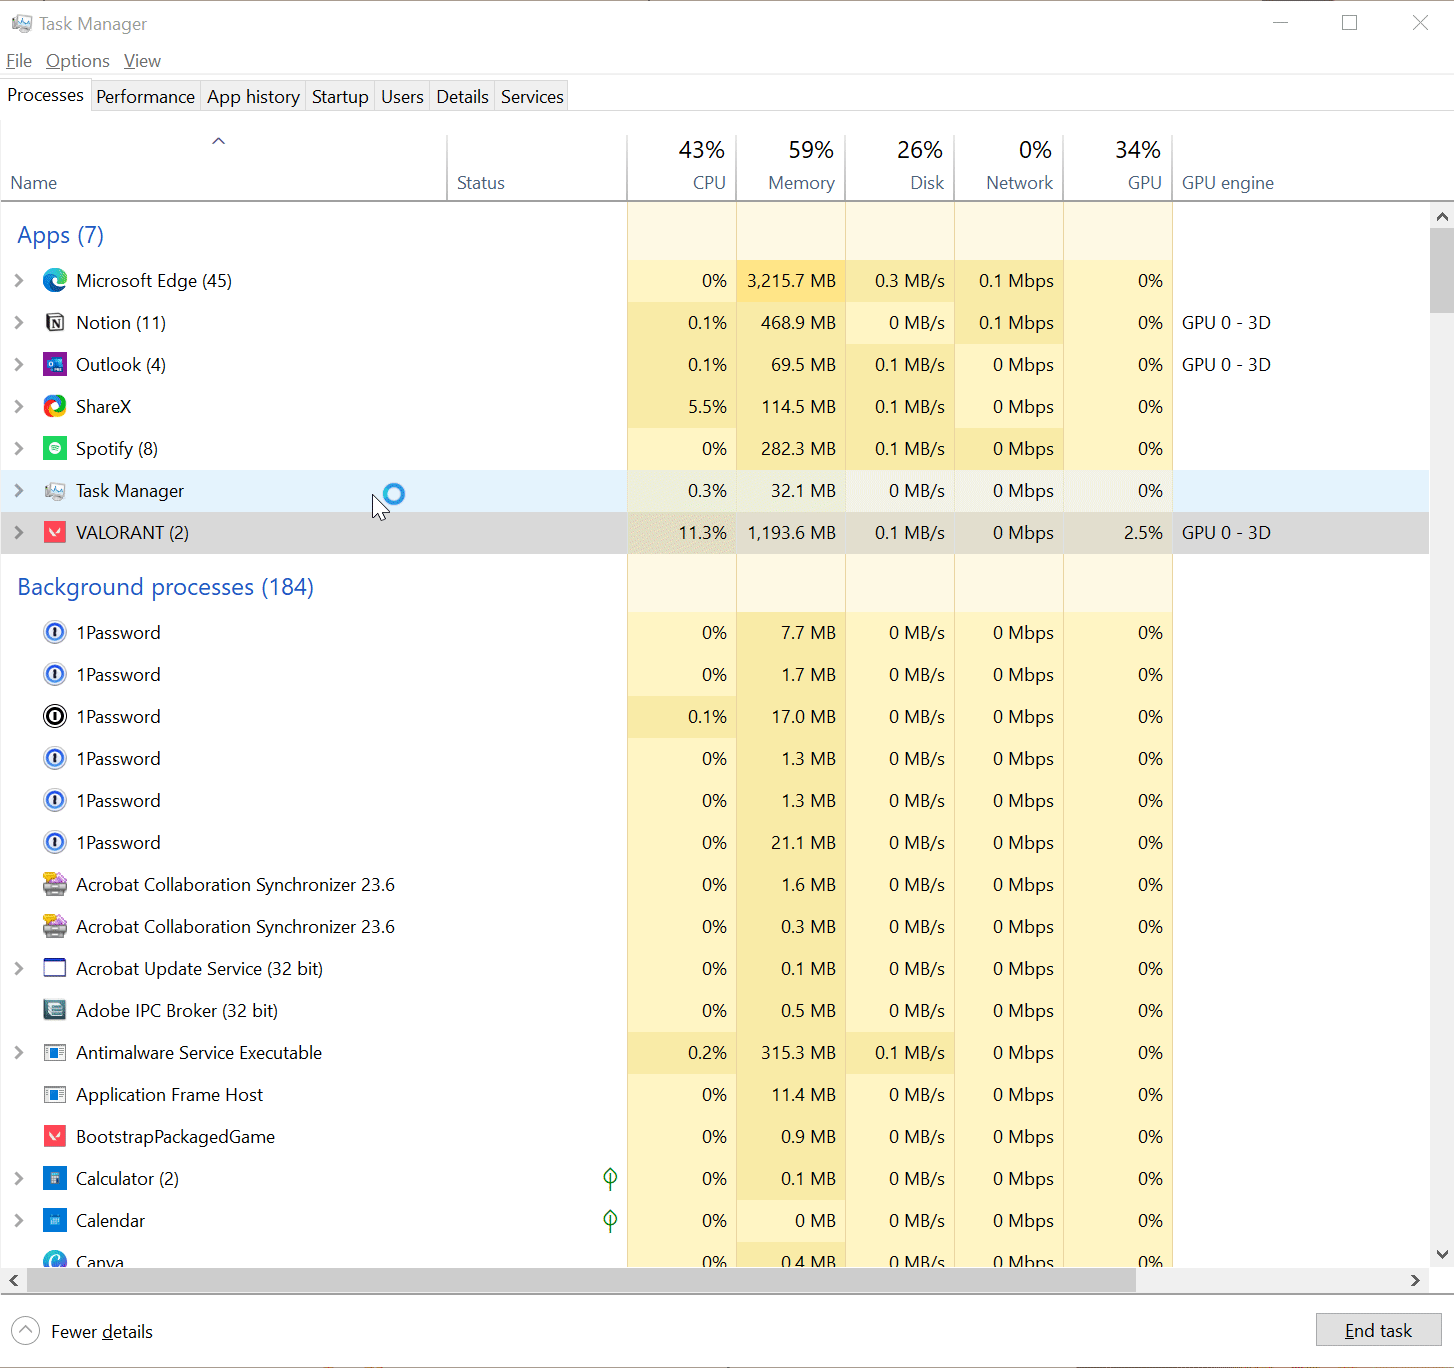
Task: Expand the Spotify process tree
Action: pos(19,449)
